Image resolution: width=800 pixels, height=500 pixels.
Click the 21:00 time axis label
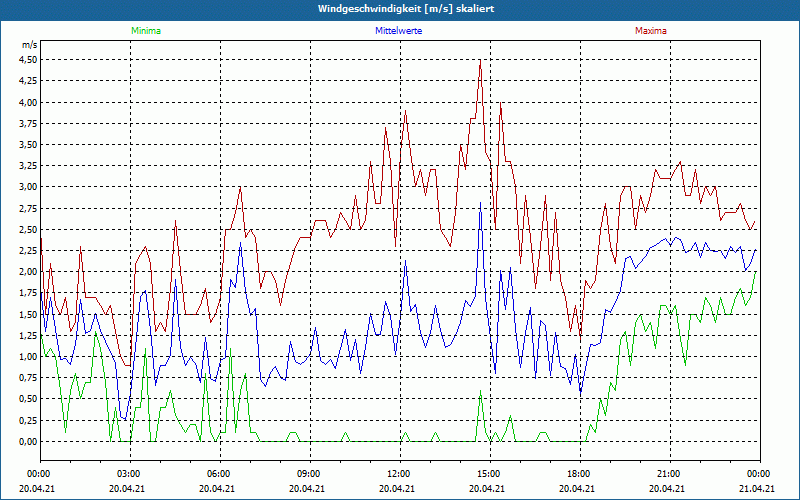click(669, 474)
